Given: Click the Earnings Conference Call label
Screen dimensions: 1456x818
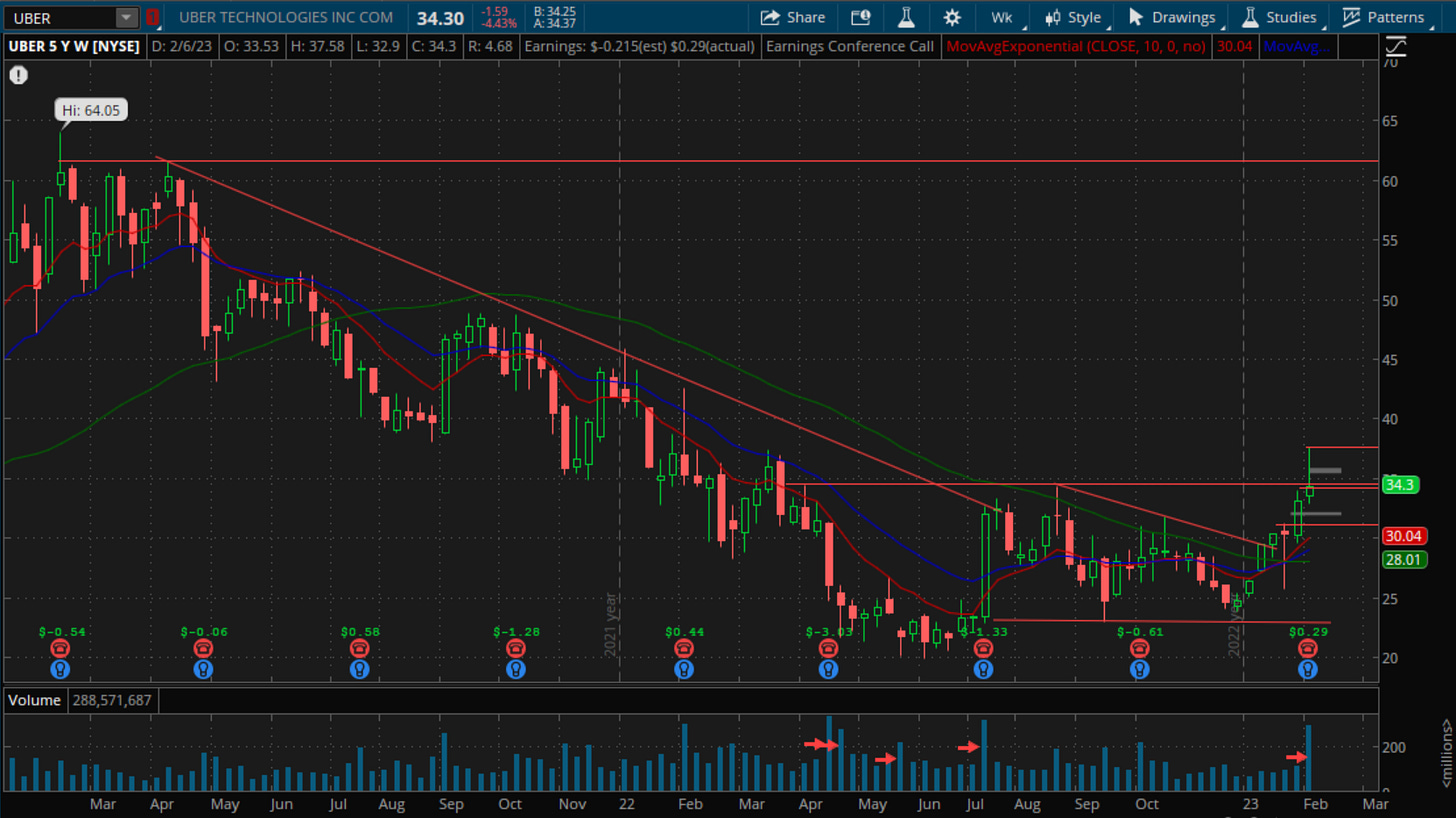Looking at the screenshot, I should coord(848,46).
